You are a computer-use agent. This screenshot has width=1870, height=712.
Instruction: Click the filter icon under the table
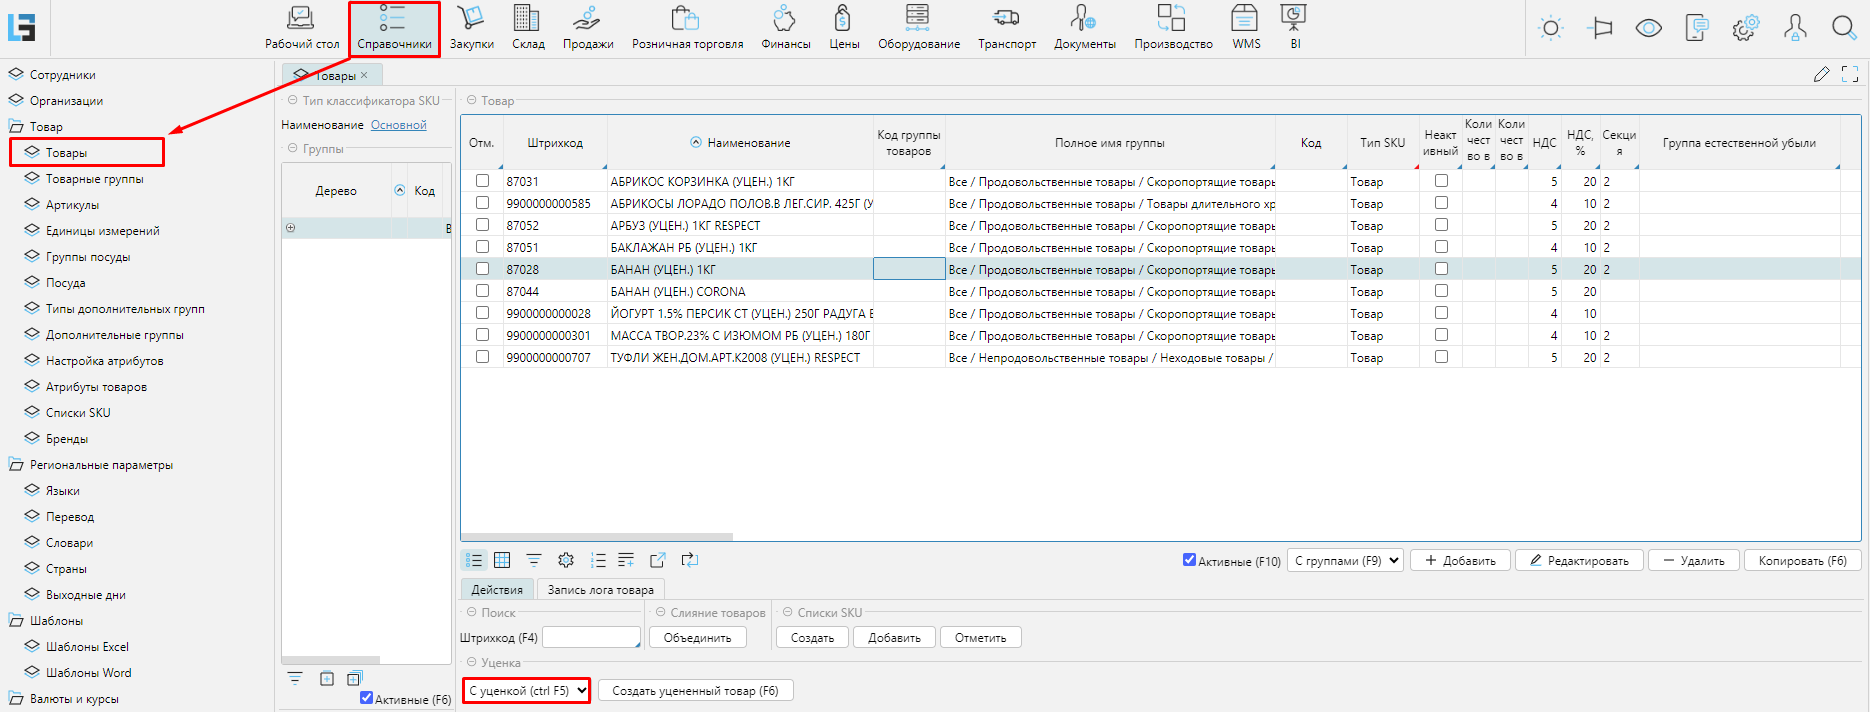point(534,560)
